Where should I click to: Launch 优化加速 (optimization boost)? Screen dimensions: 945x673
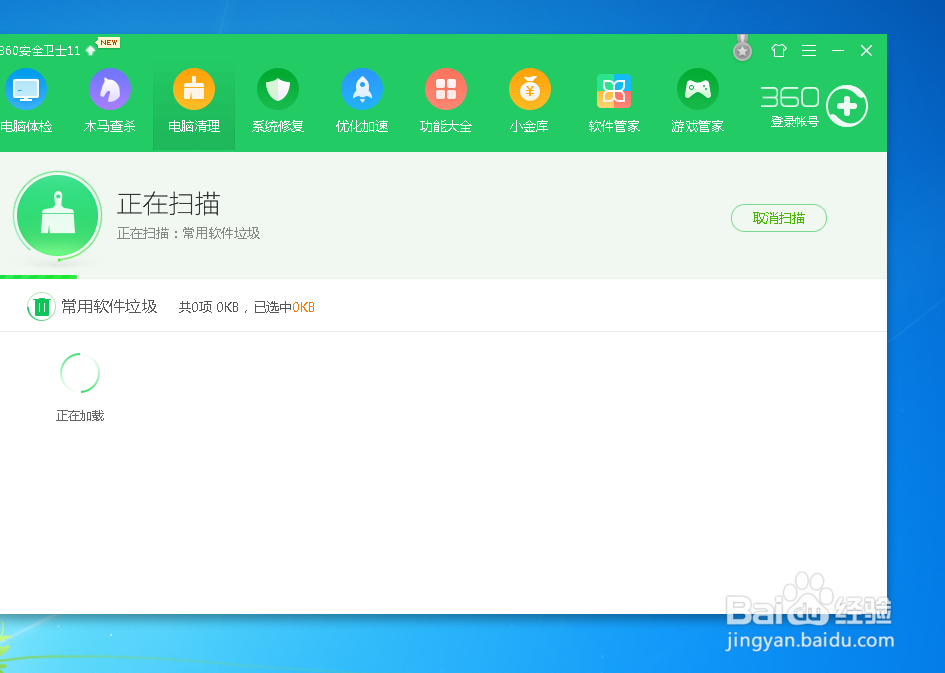pyautogui.click(x=362, y=100)
